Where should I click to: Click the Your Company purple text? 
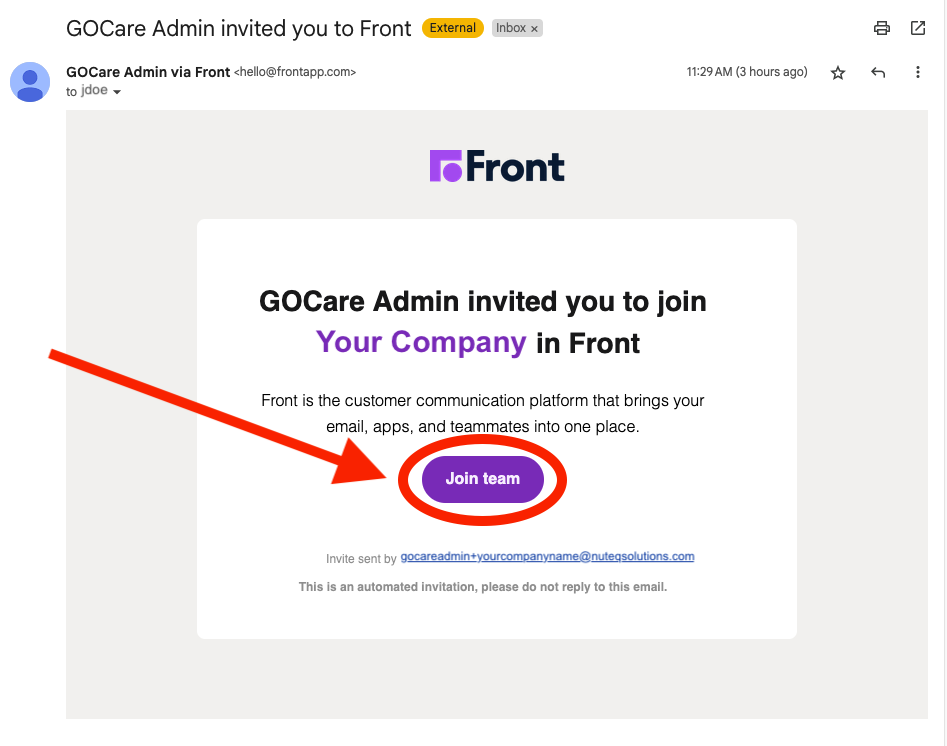pos(421,342)
